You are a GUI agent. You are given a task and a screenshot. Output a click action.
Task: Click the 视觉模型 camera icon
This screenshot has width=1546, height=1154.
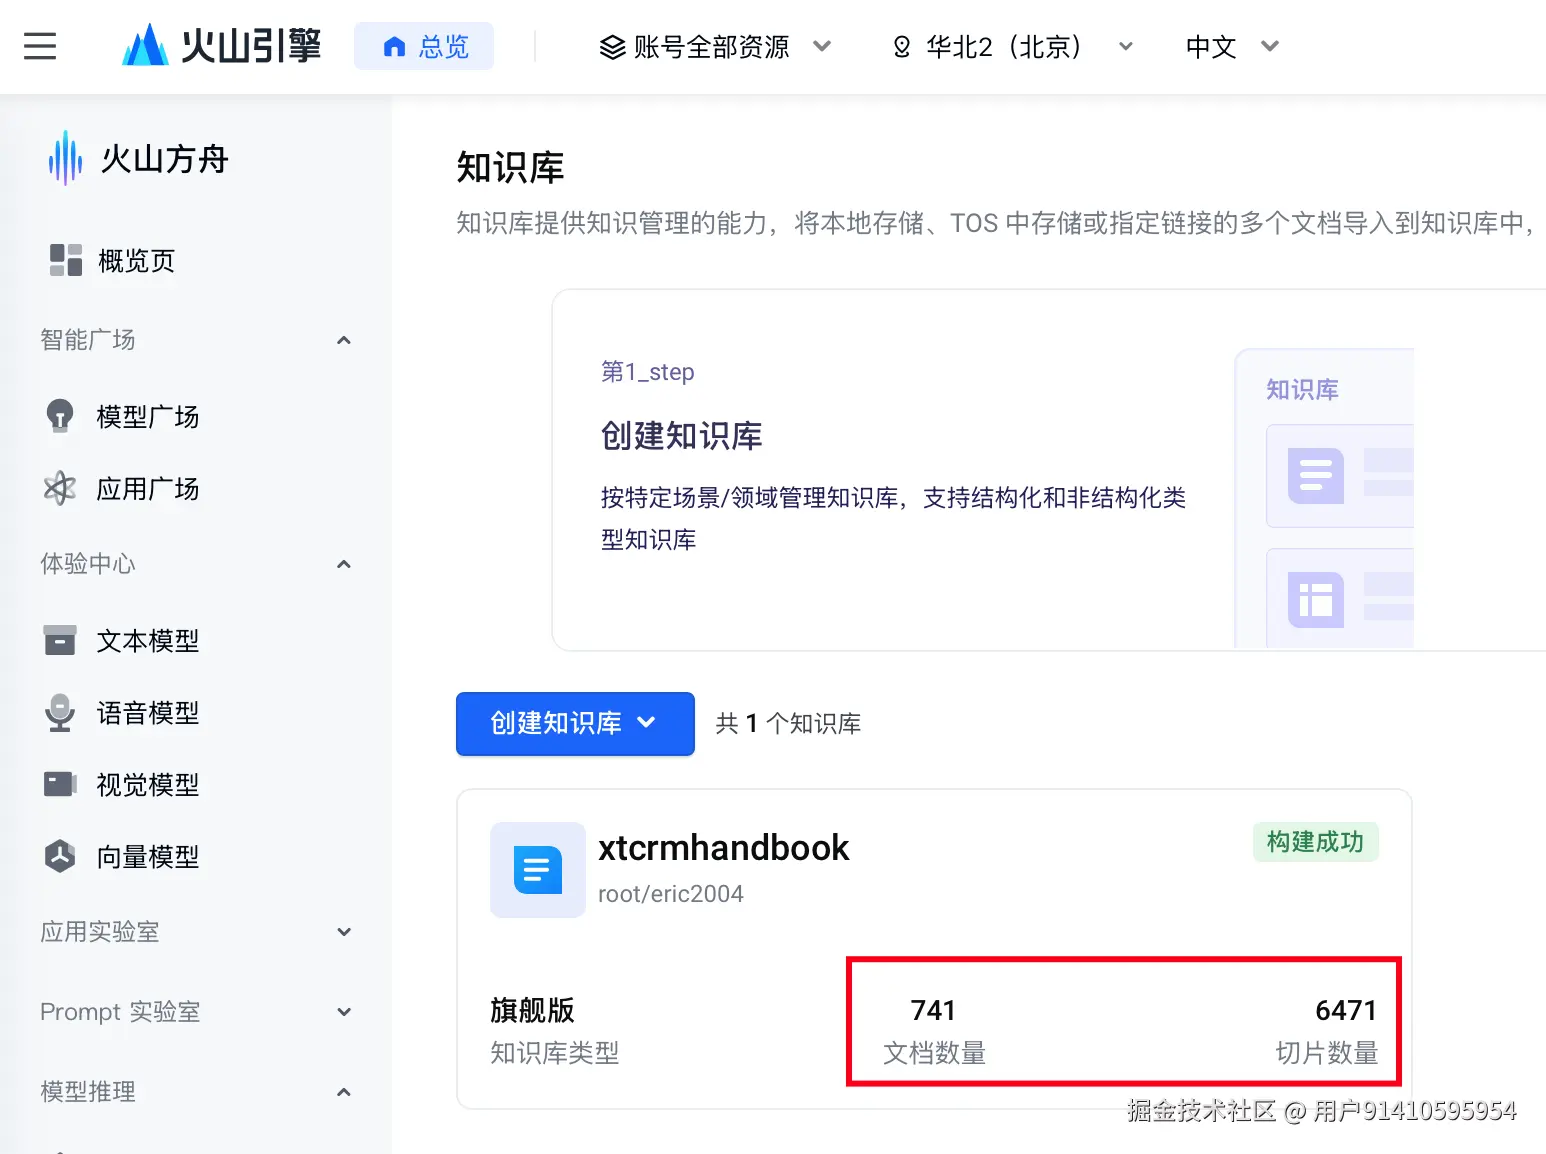(60, 784)
